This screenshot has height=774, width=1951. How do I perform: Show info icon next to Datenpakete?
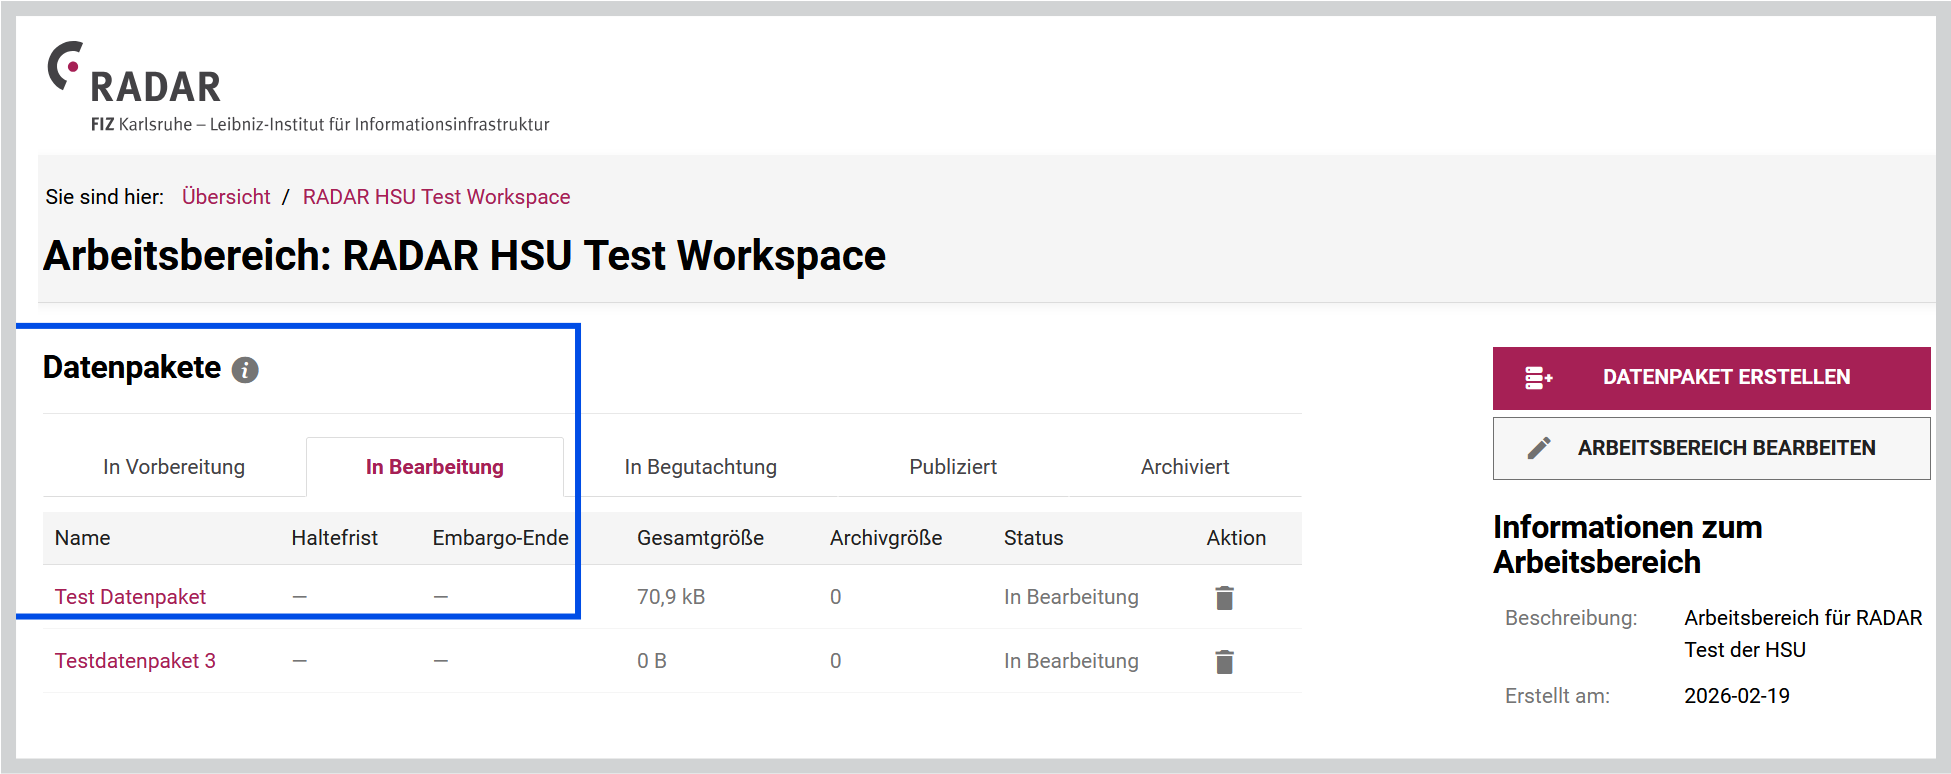point(245,370)
